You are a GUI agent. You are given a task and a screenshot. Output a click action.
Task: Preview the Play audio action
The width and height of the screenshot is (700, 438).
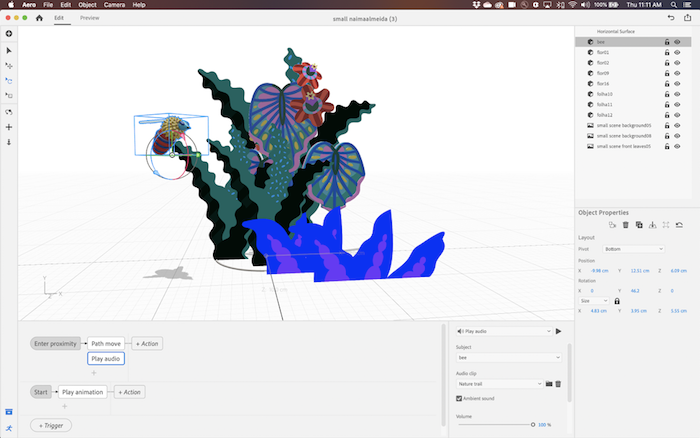point(558,331)
